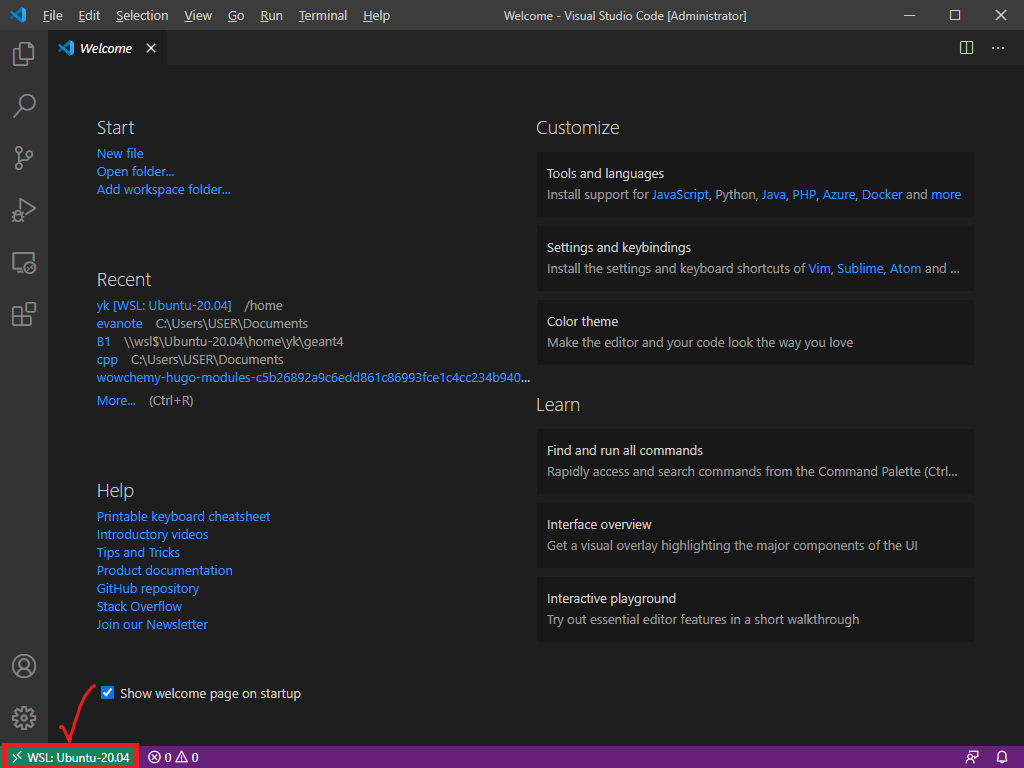
Task: Open Remote Explorer icon in sidebar
Action: [x=24, y=263]
